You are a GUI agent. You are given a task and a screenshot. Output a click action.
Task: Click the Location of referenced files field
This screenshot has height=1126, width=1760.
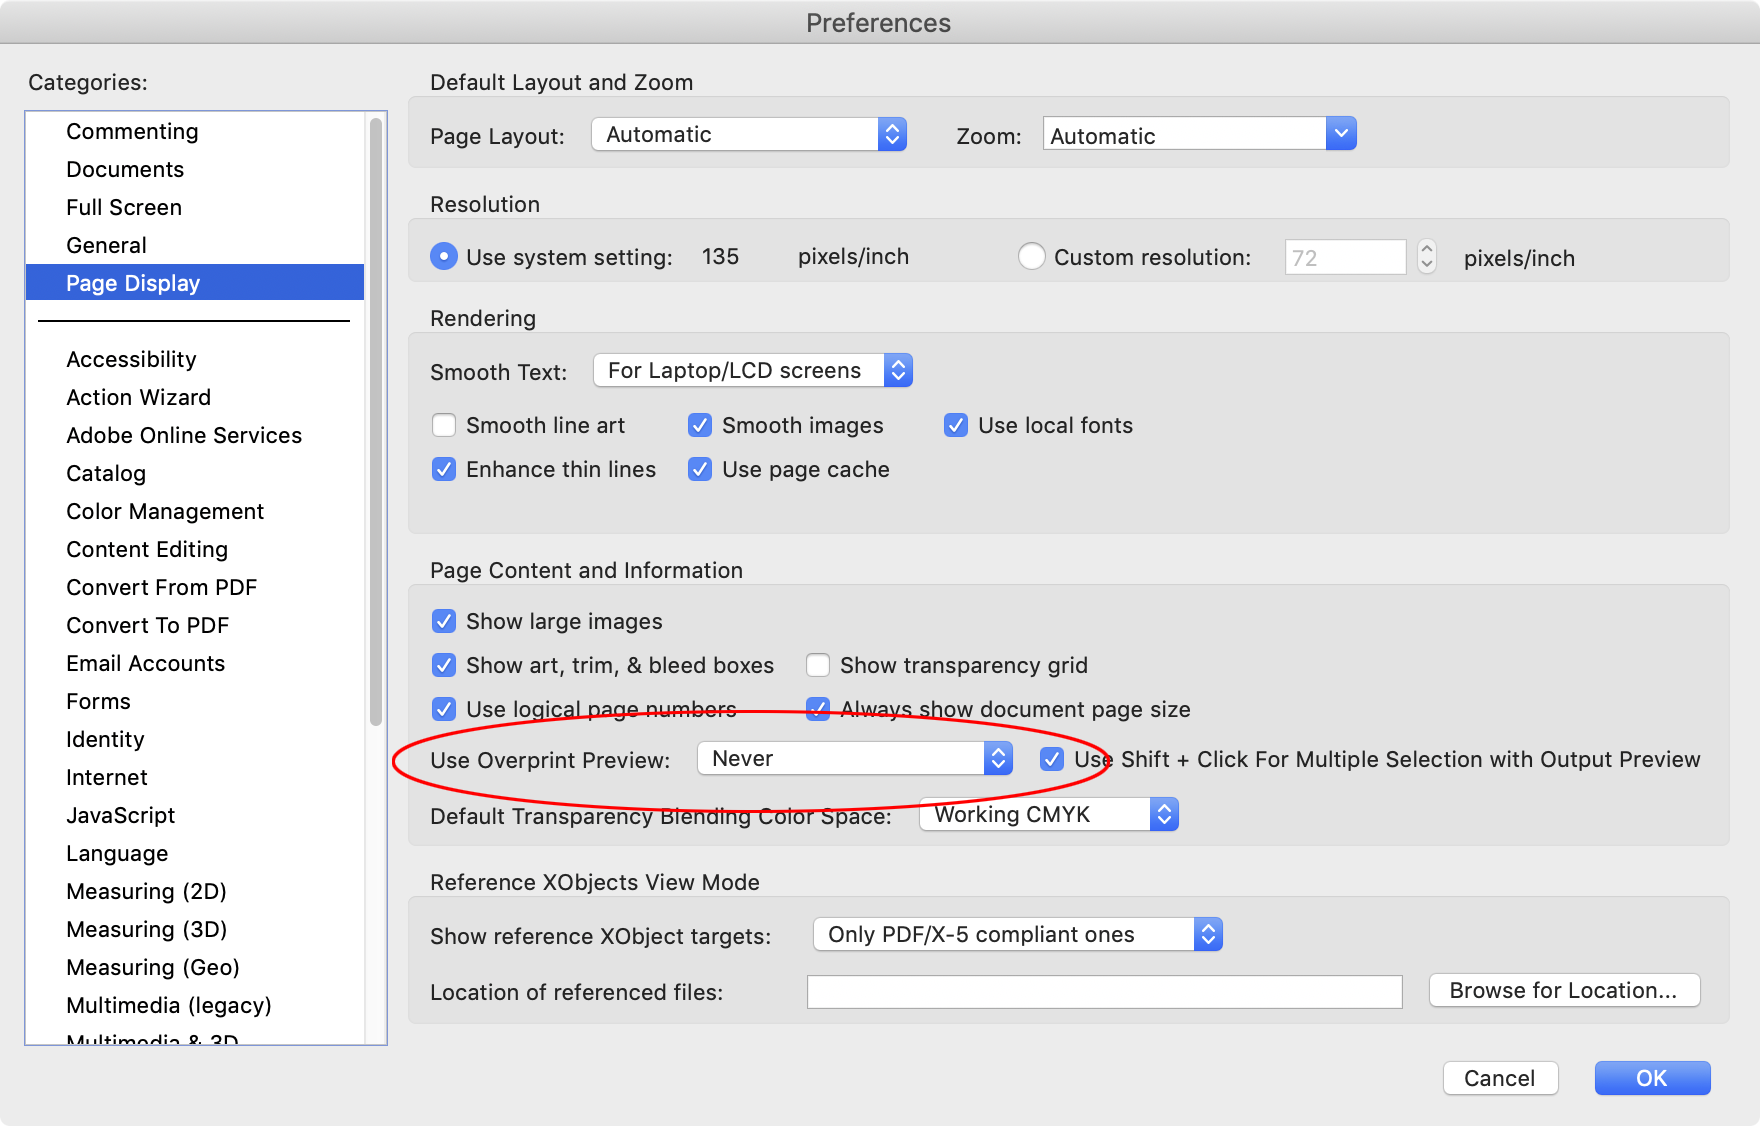[x=1104, y=991]
